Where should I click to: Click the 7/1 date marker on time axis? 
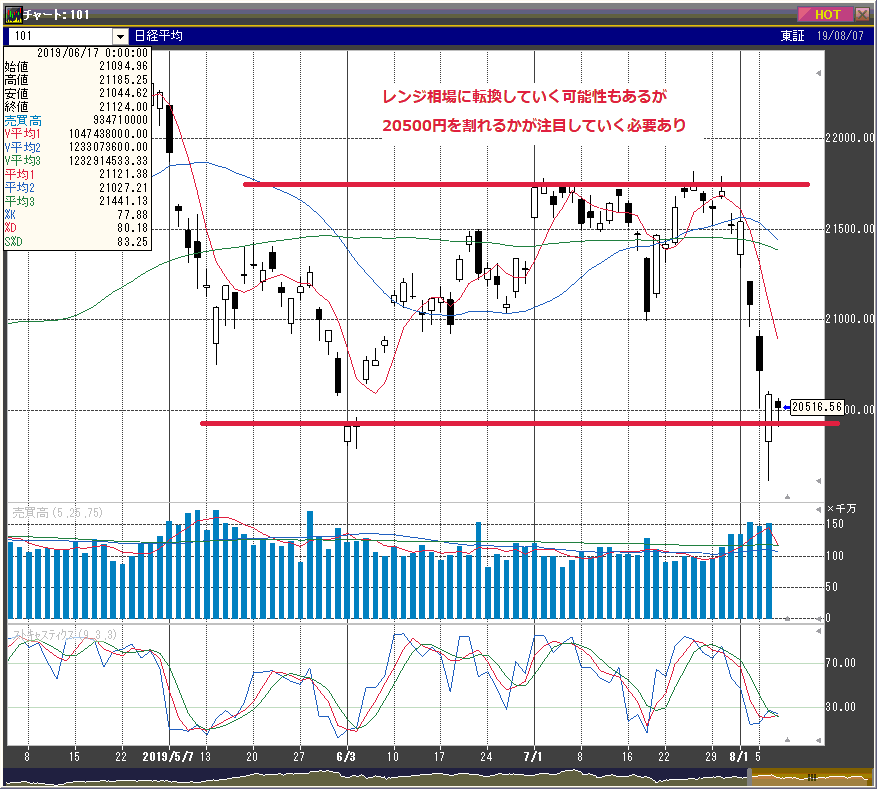click(x=533, y=756)
